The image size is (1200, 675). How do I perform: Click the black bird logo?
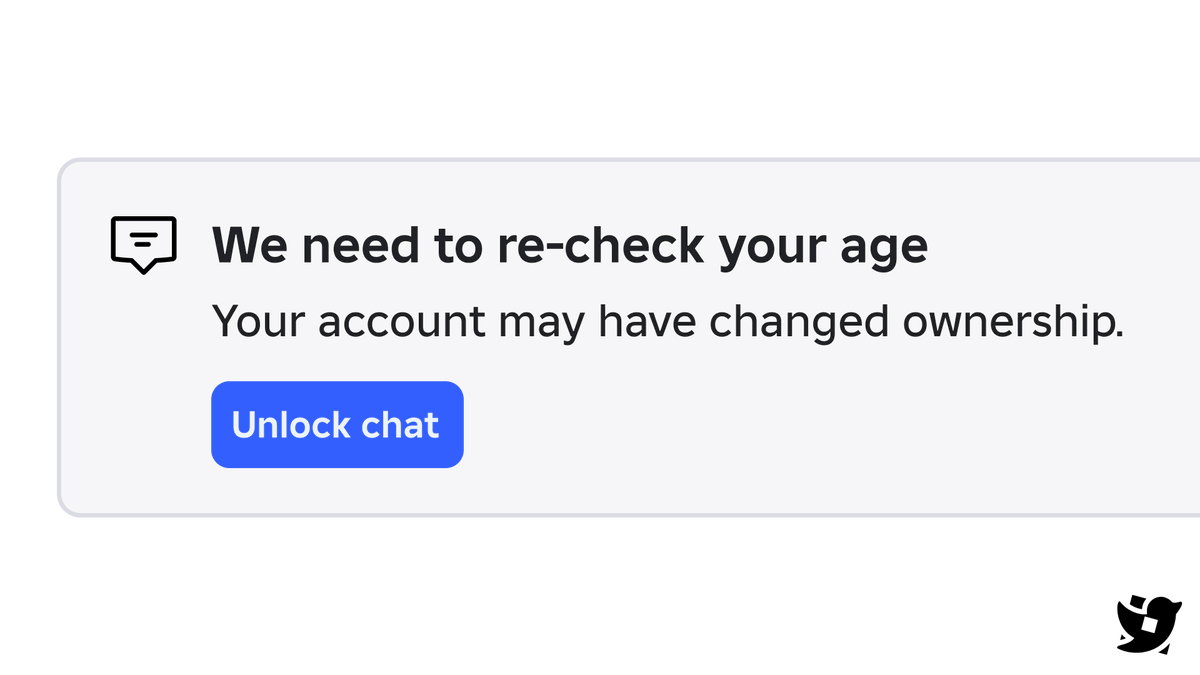(1149, 623)
